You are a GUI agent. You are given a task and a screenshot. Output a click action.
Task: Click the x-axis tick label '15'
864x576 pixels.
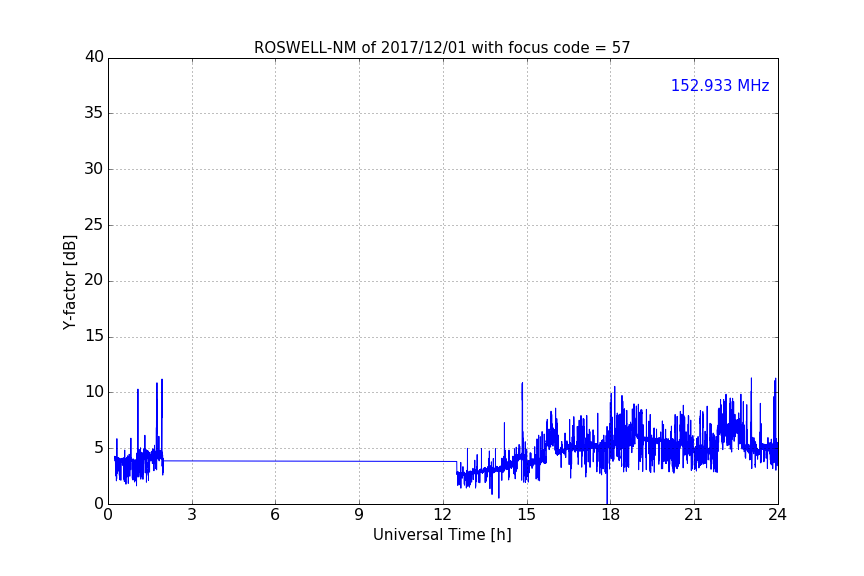pos(526,515)
